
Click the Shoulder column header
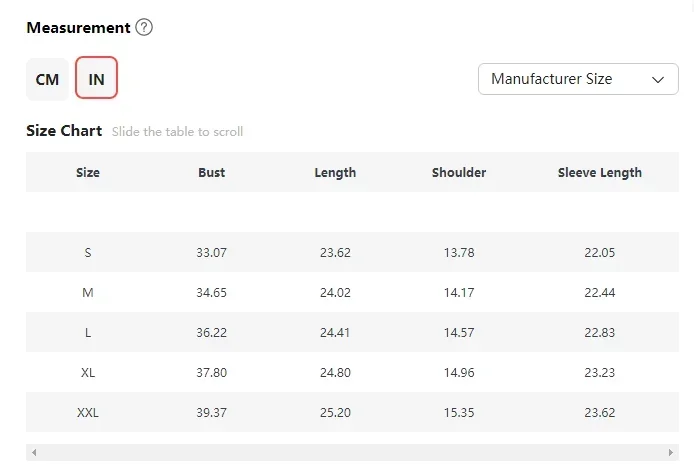pos(459,172)
